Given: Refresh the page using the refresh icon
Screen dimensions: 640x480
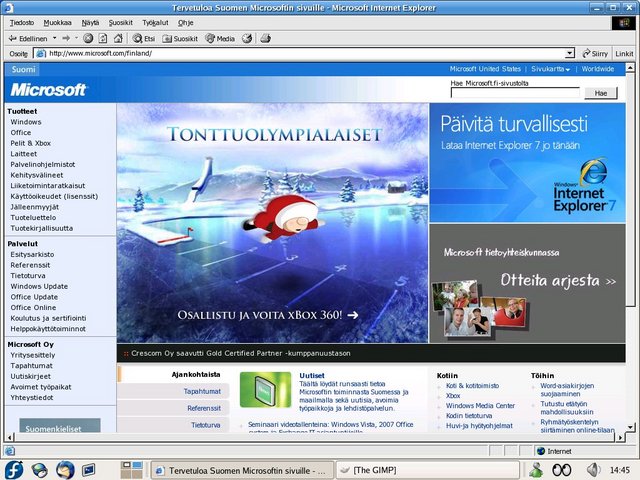Looking at the screenshot, I should pos(103,38).
